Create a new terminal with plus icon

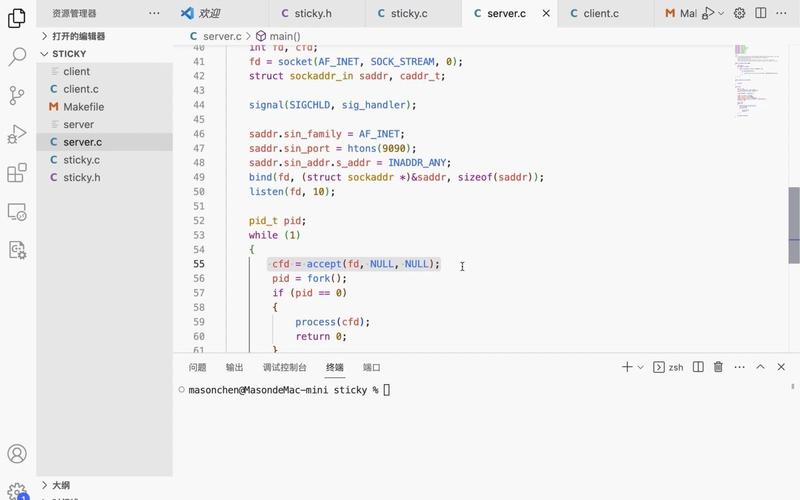tap(627, 367)
